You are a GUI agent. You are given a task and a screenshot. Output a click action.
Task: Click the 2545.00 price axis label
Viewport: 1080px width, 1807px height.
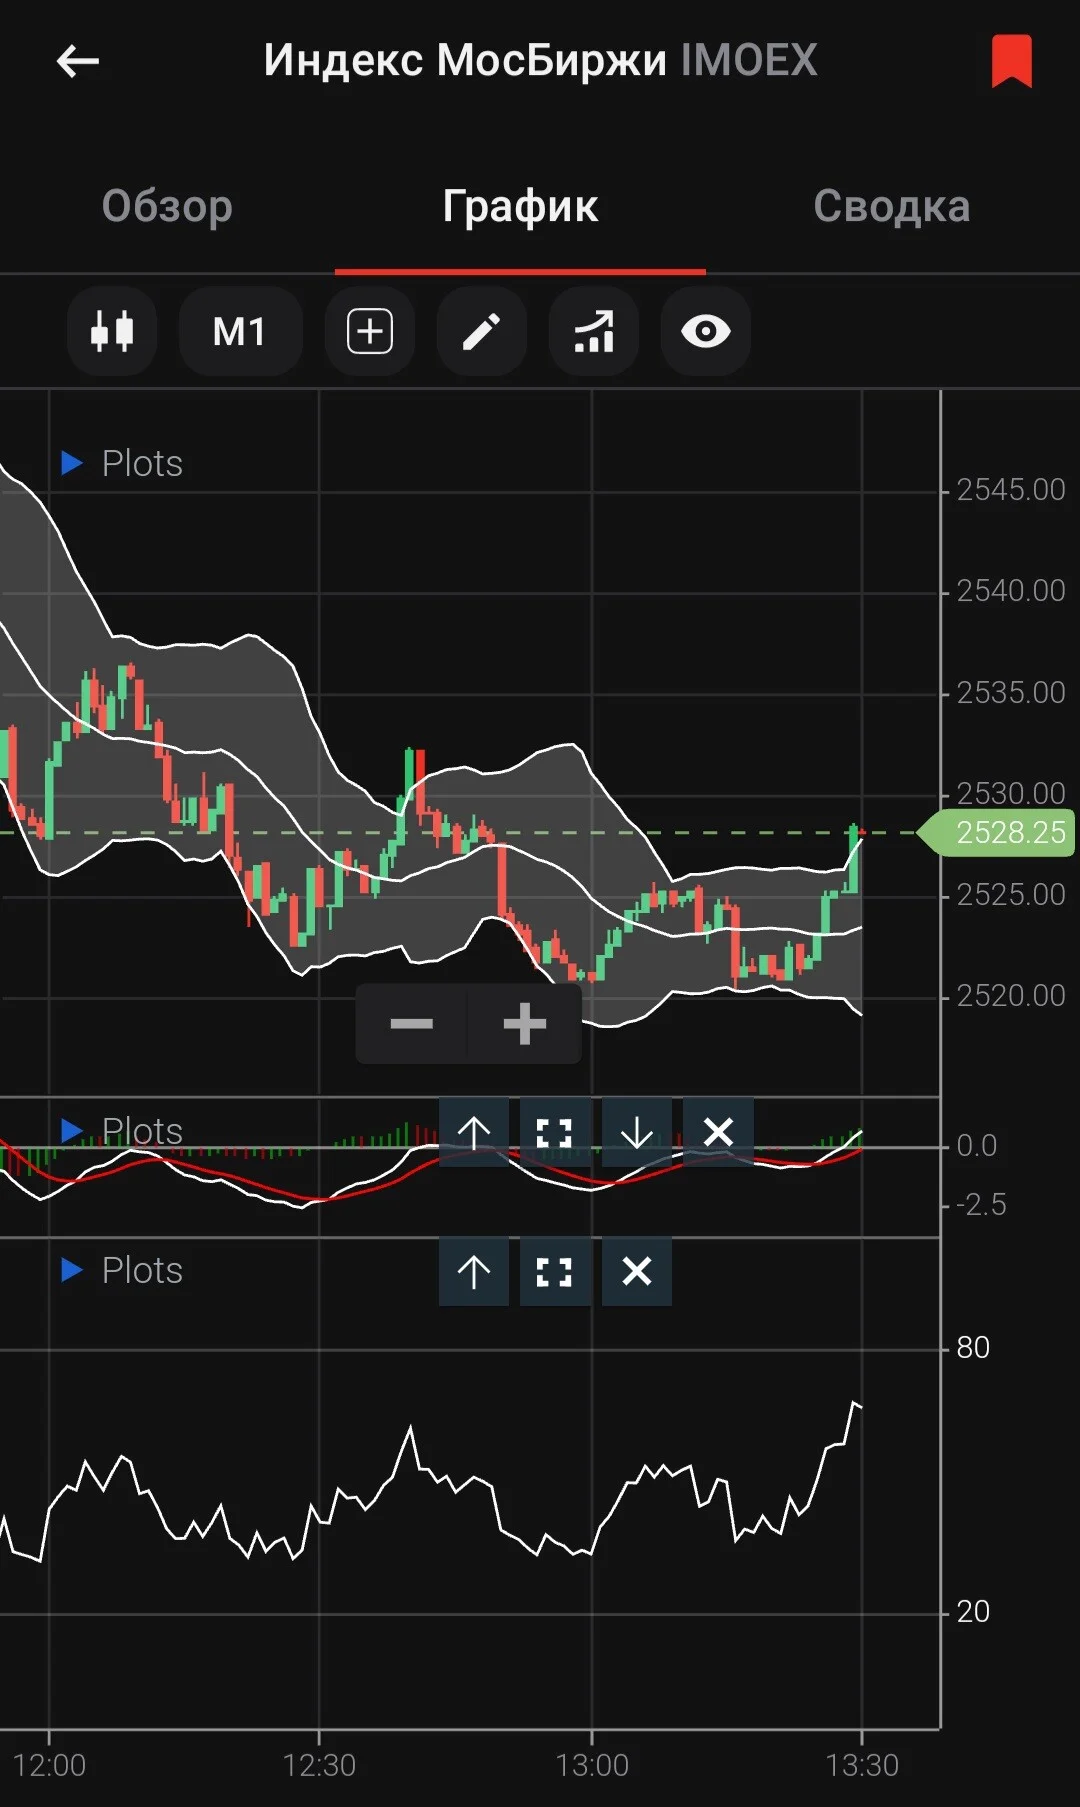pyautogui.click(x=1011, y=489)
